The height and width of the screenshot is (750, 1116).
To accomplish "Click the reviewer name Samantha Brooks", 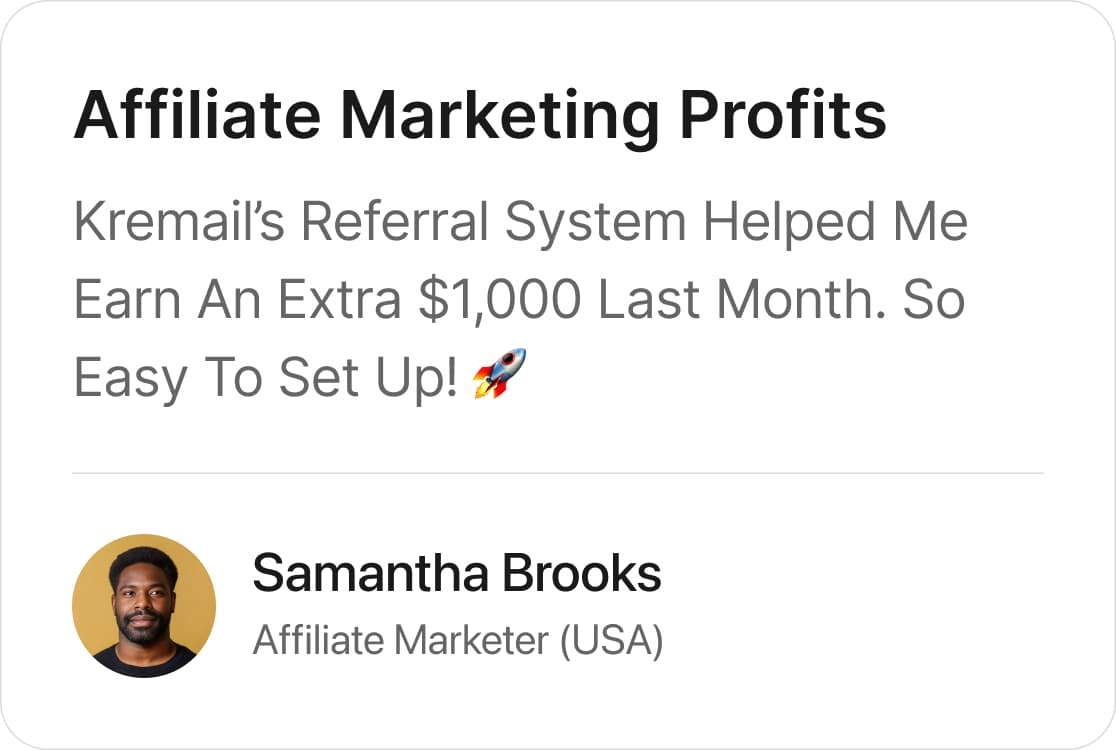I will 457,574.
